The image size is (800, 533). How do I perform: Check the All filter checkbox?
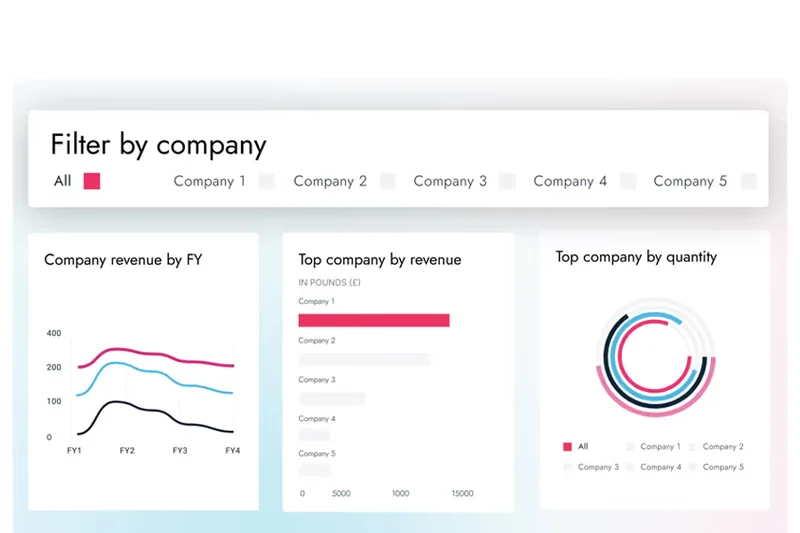[92, 181]
